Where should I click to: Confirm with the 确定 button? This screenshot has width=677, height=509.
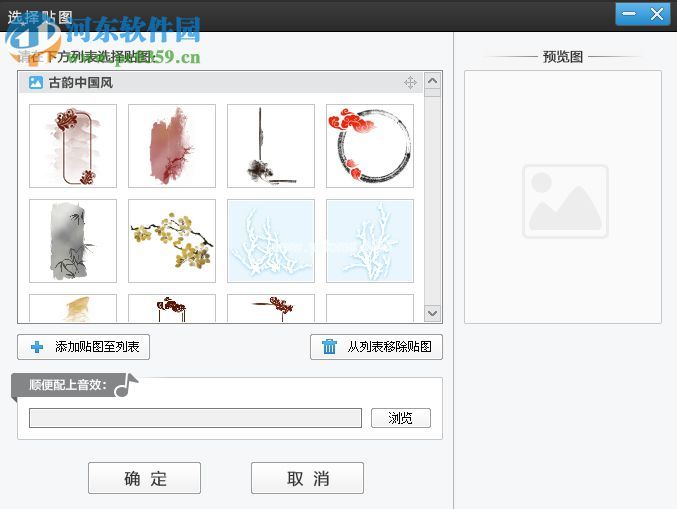pyautogui.click(x=144, y=478)
